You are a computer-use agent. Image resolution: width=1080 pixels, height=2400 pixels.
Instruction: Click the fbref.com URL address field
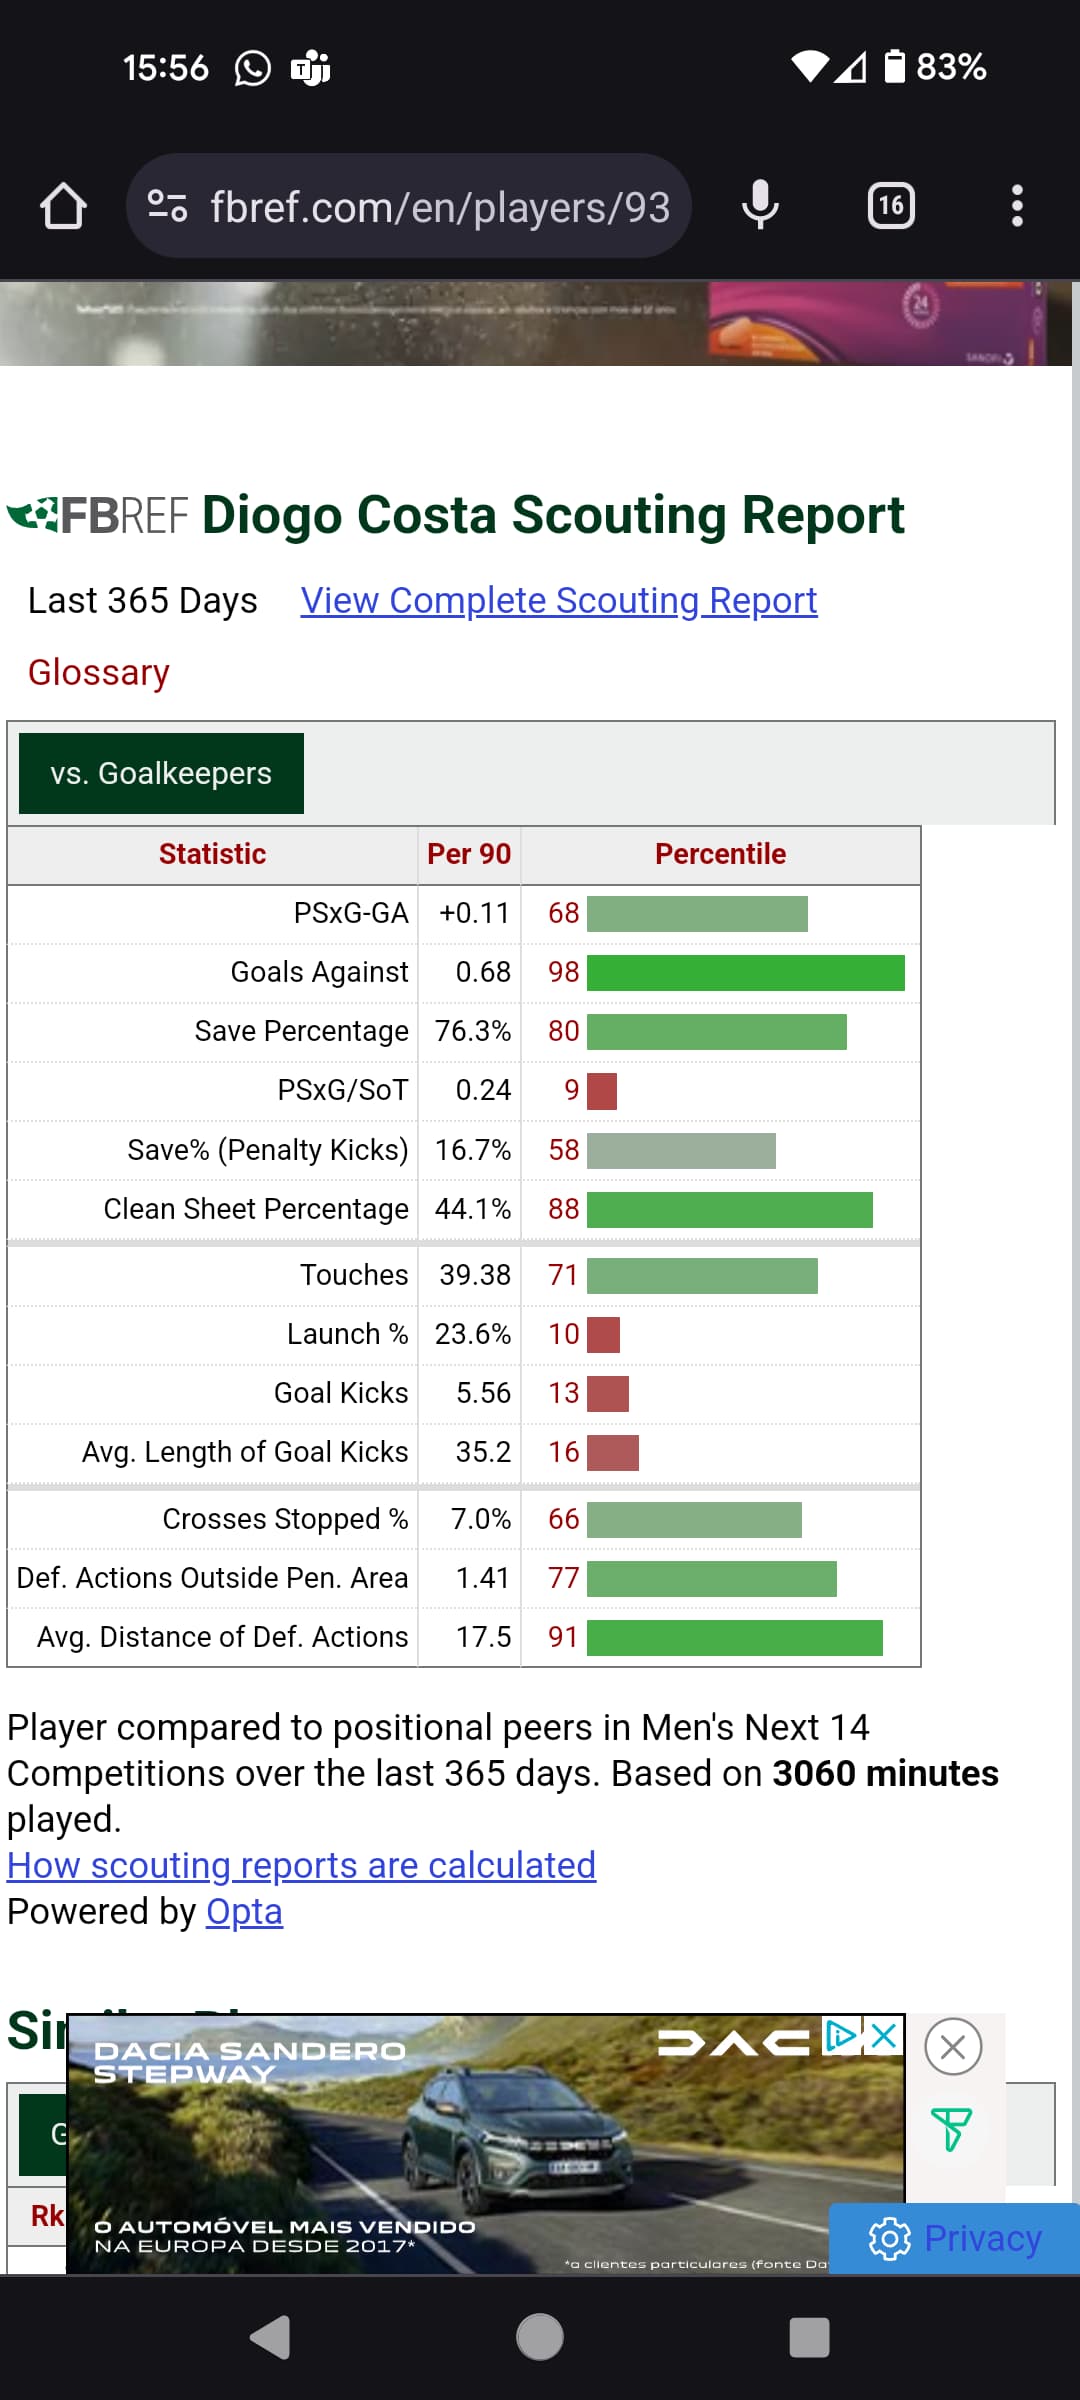pos(440,207)
